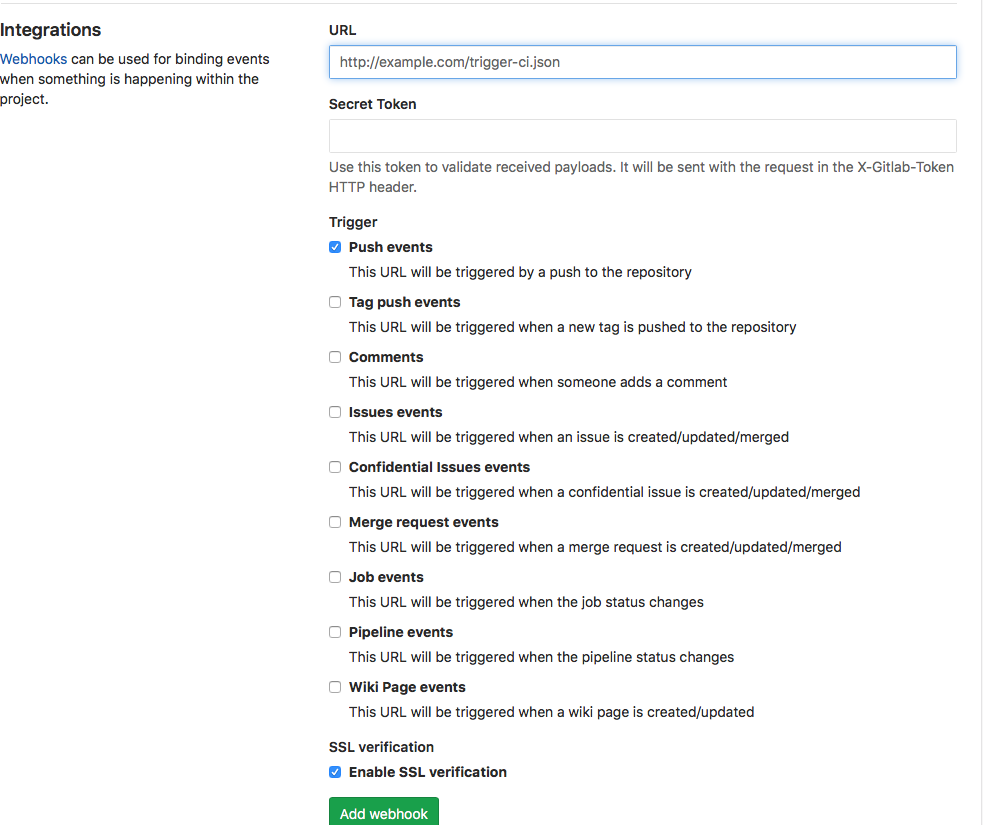Click the 'Pipeline events' label text
983x825 pixels.
pyautogui.click(x=400, y=632)
